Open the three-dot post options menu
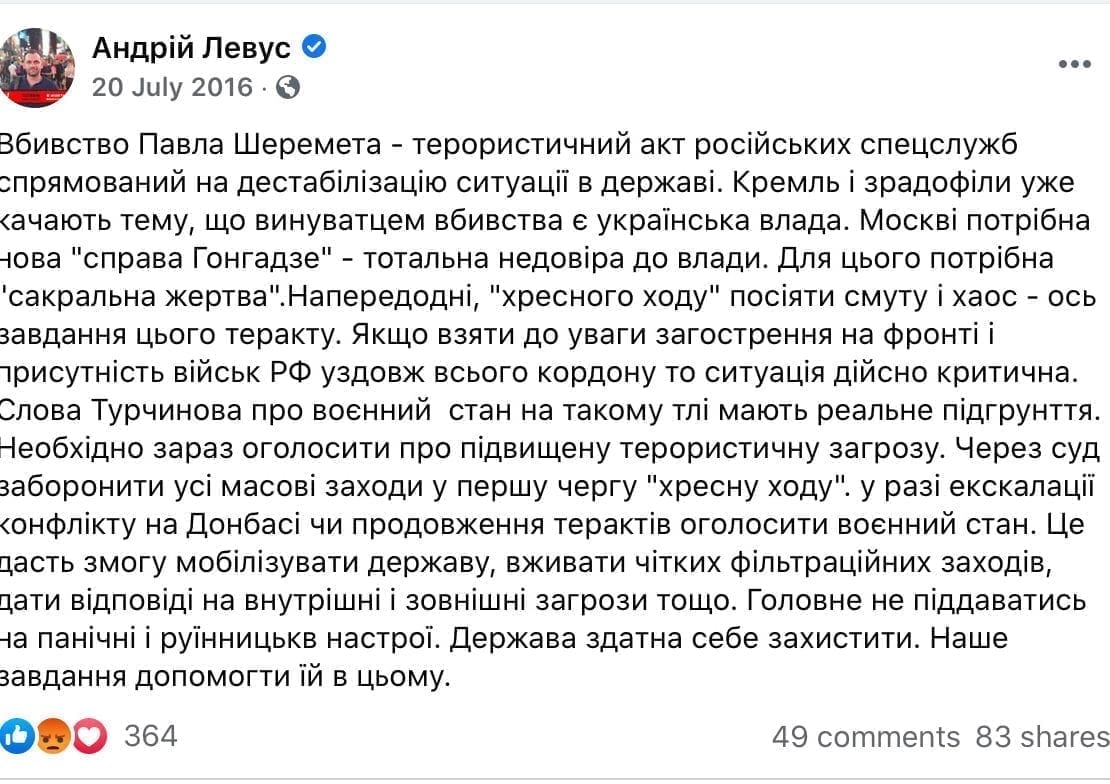 1075,64
